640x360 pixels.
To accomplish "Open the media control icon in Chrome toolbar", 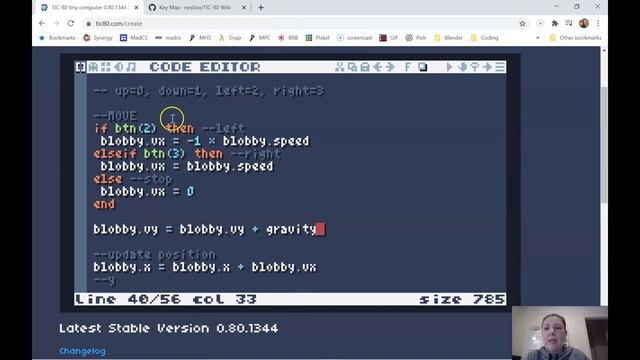I will [569, 23].
